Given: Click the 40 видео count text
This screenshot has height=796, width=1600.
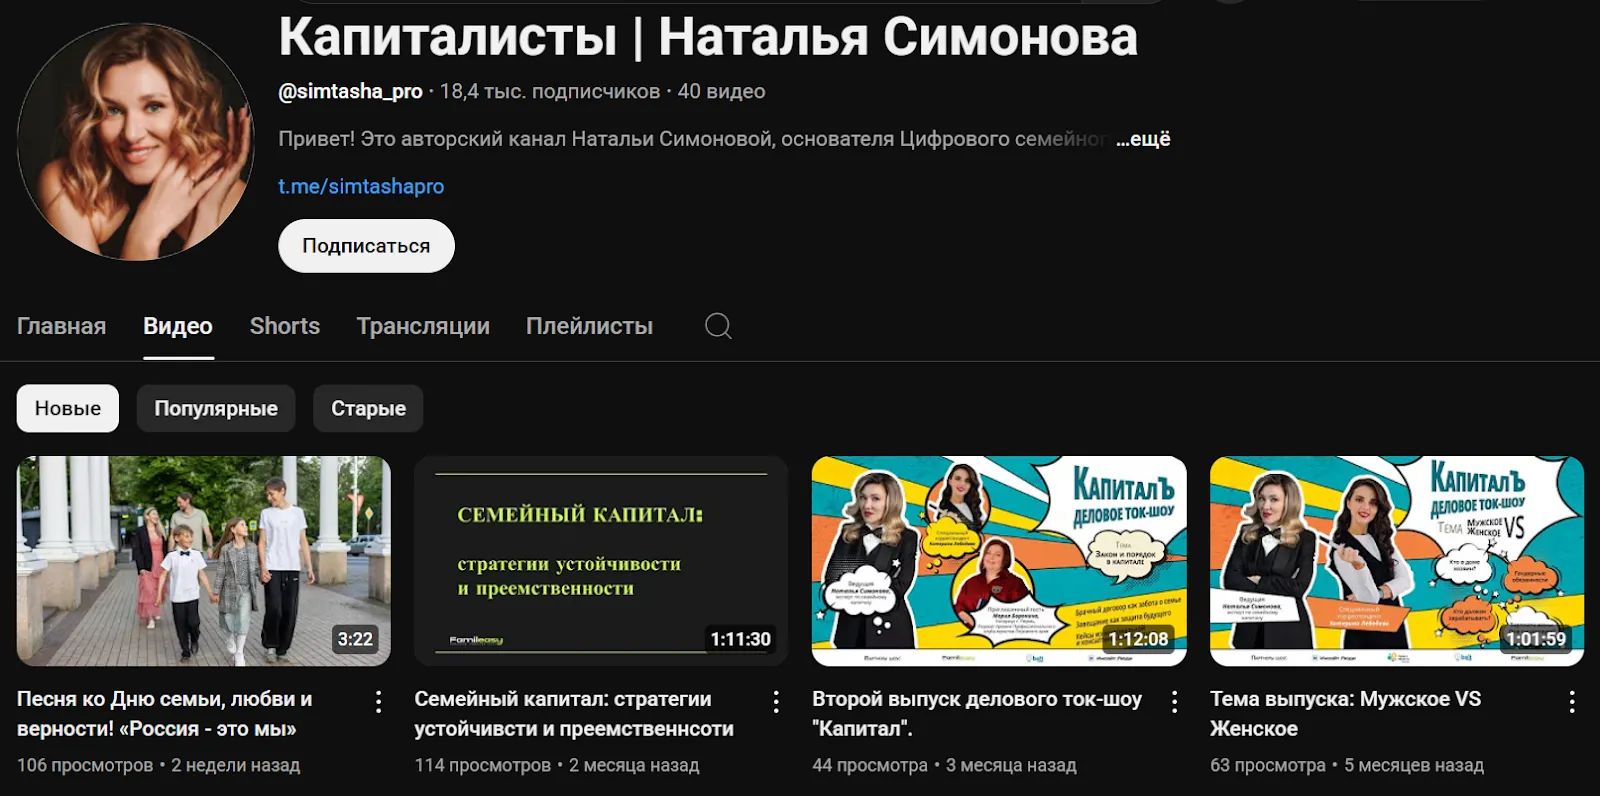Looking at the screenshot, I should click(722, 91).
